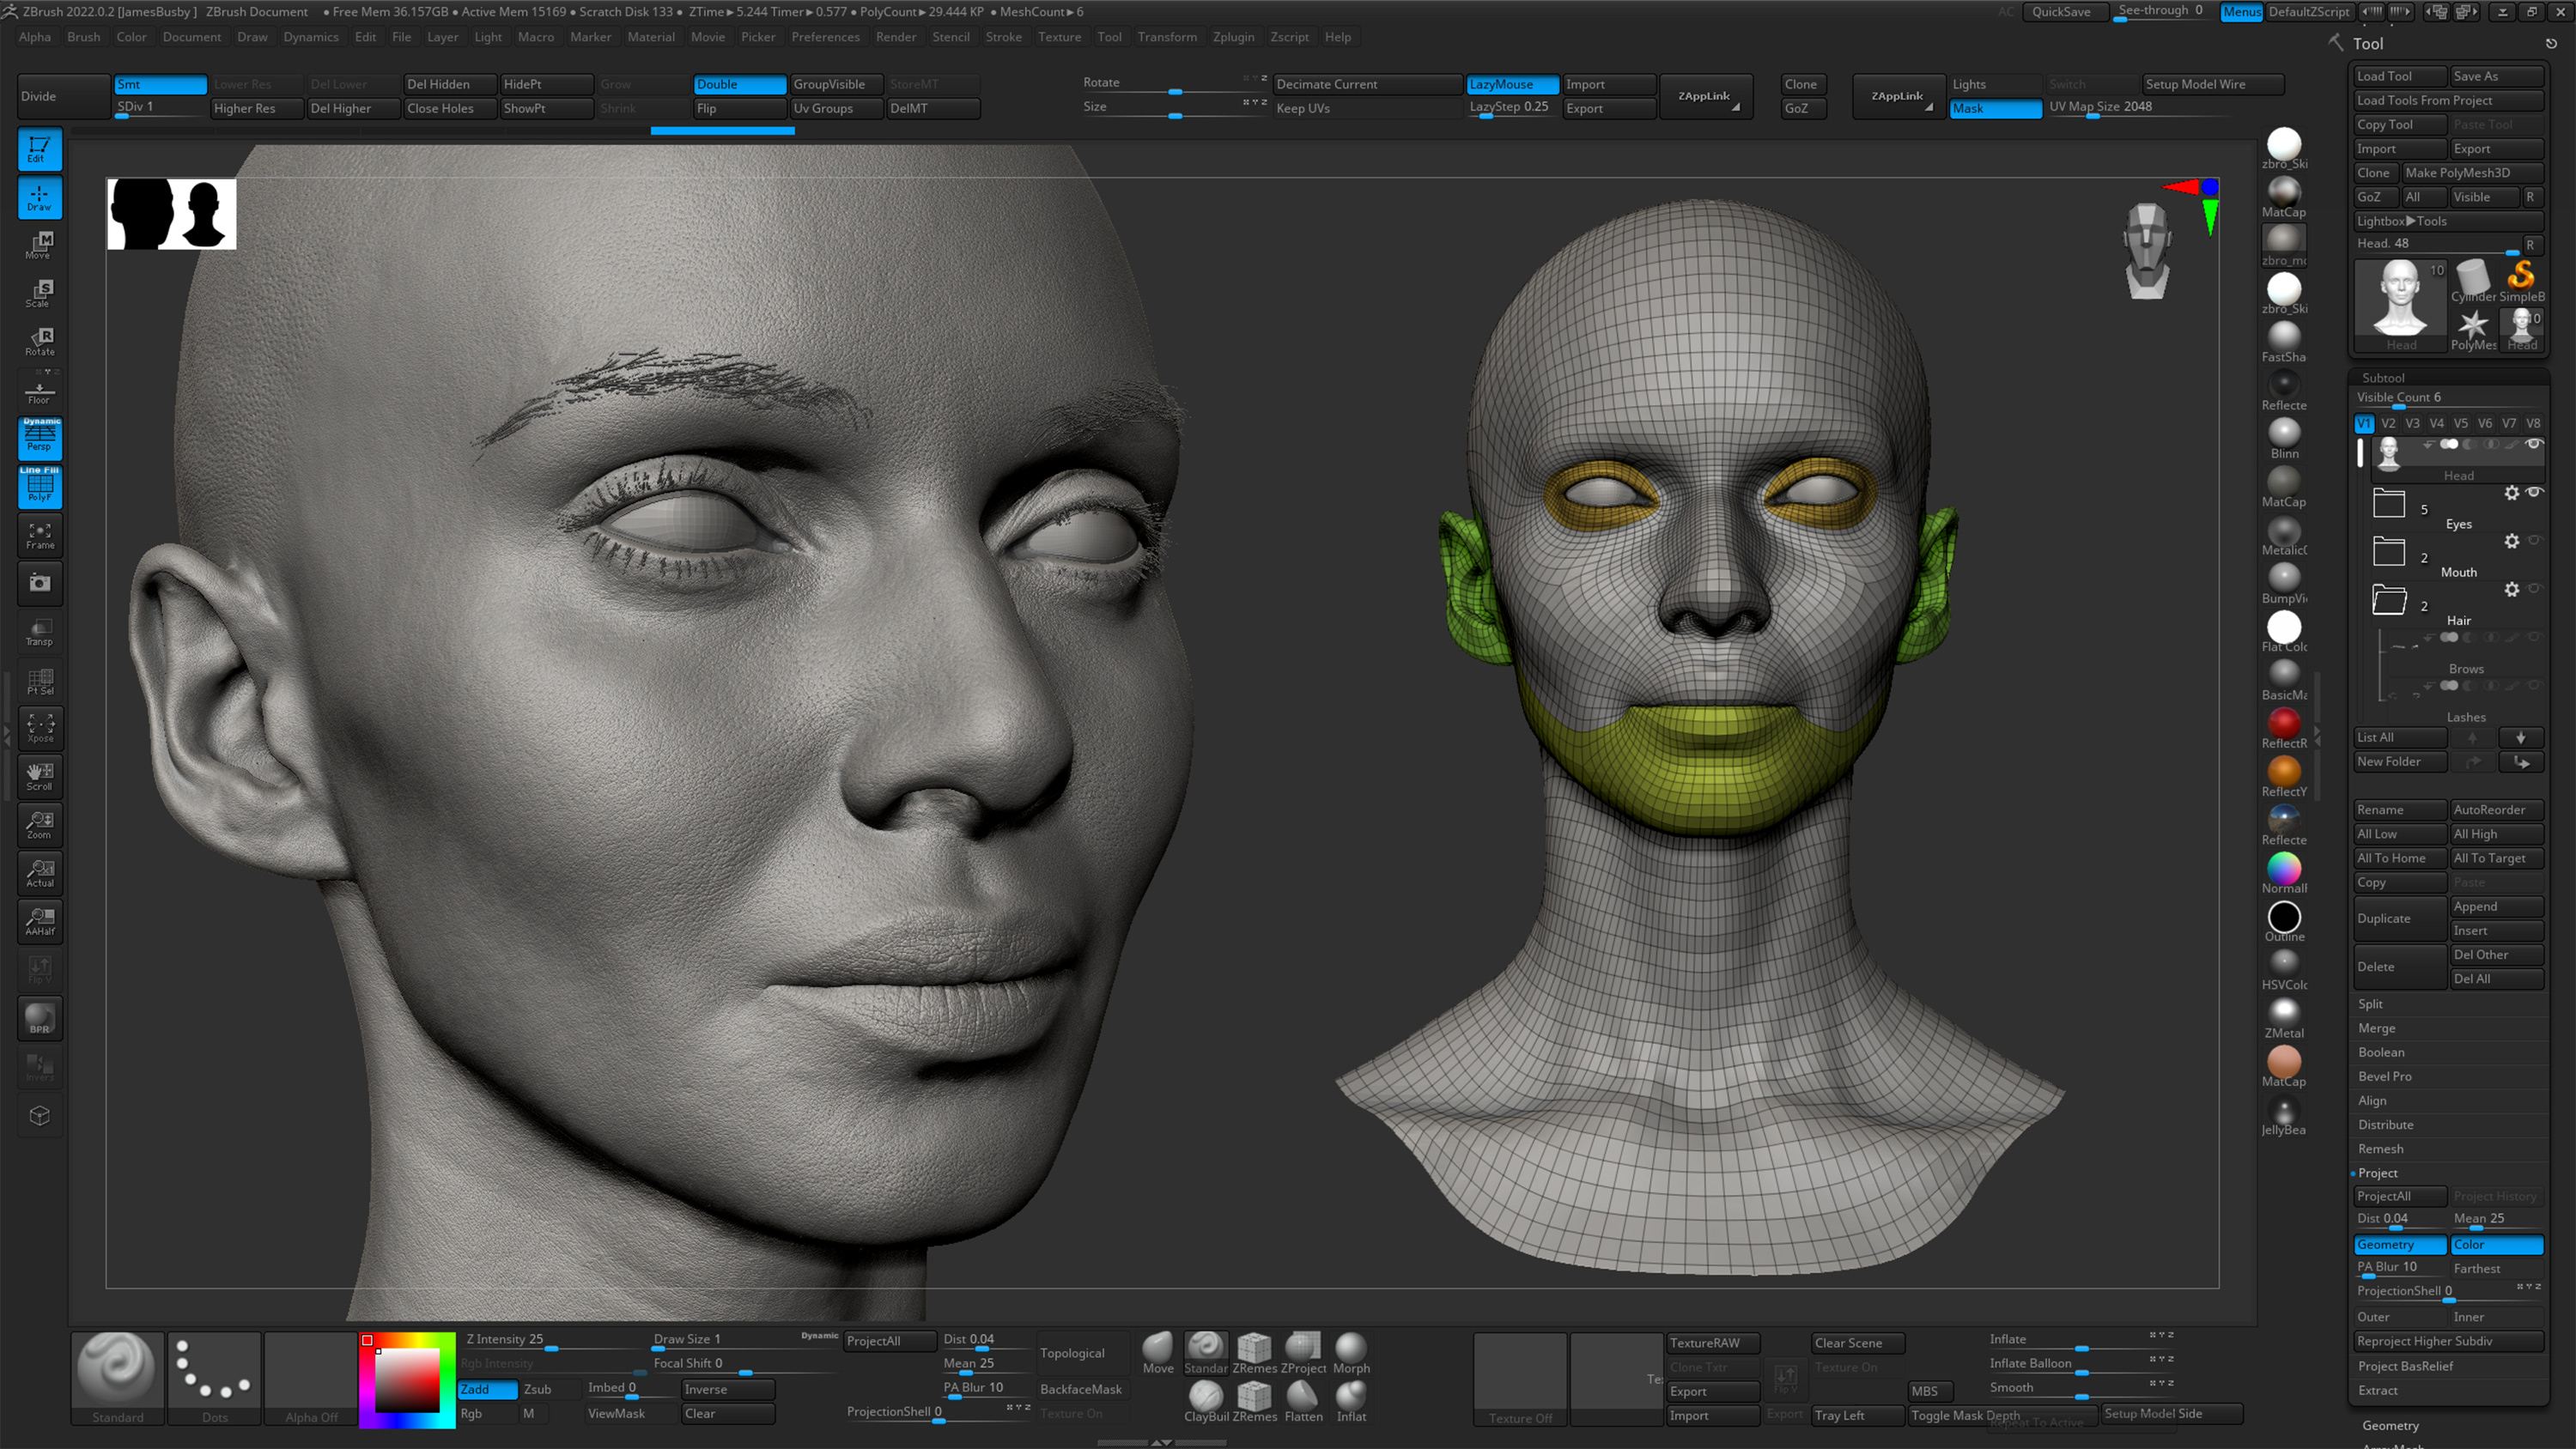The width and height of the screenshot is (2576, 1449).
Task: Pick the Flatten brush
Action: pos(1303,1398)
